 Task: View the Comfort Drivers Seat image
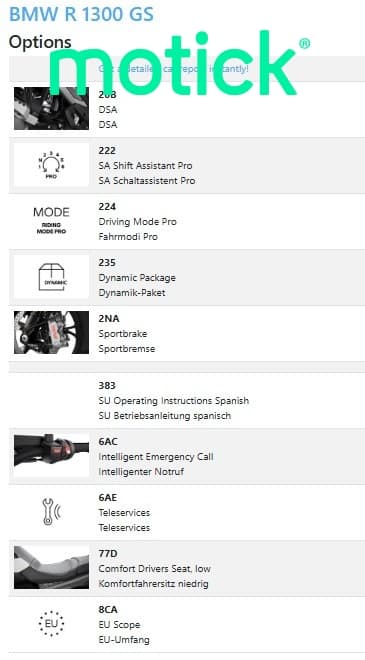point(51,567)
